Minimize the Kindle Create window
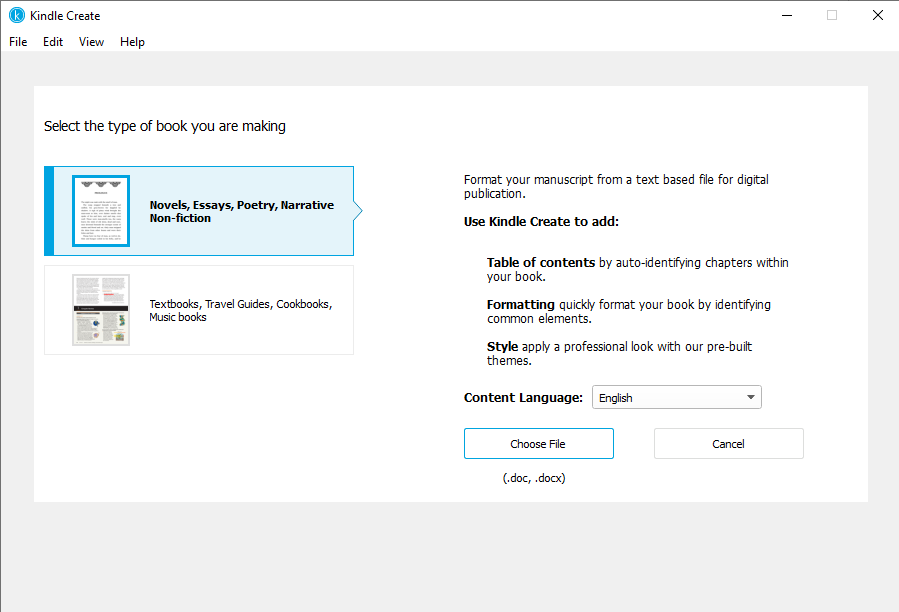 point(787,15)
